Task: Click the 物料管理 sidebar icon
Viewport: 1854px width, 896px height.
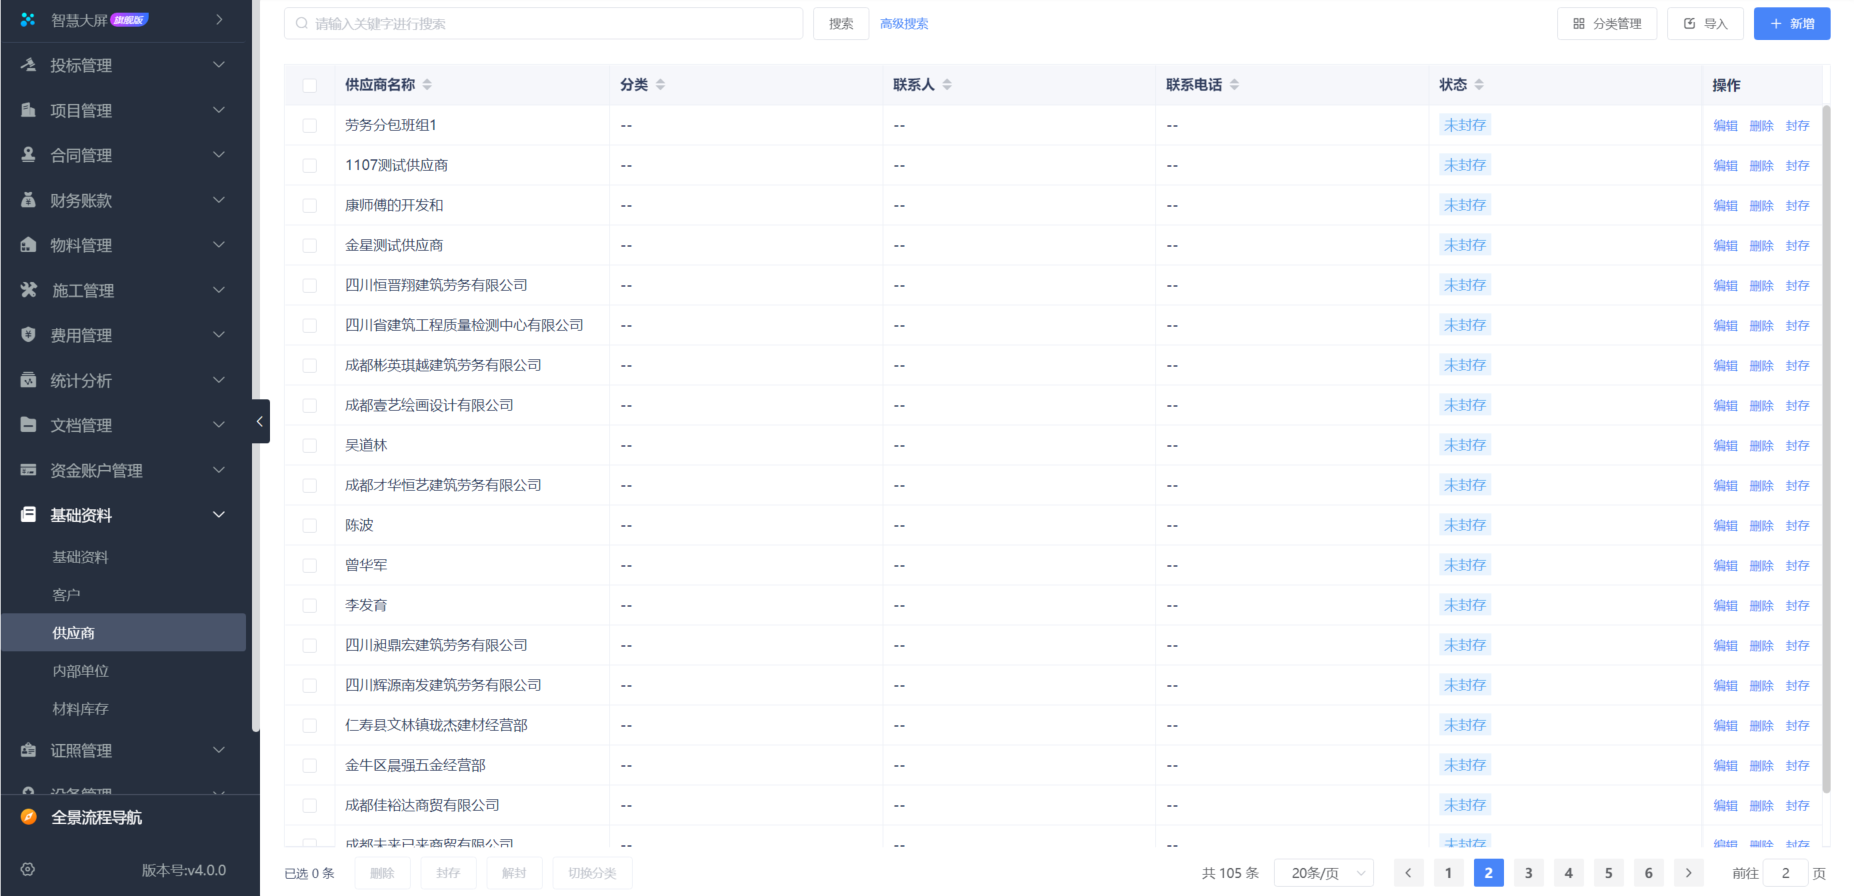Action: 28,245
